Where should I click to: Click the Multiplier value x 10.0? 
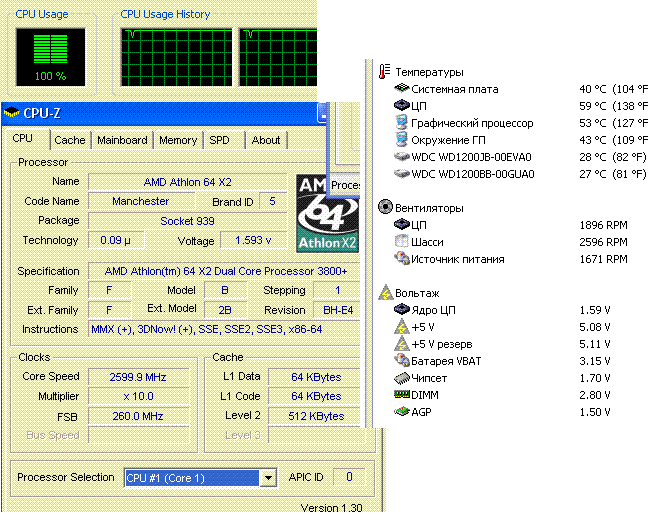pyautogui.click(x=138, y=396)
